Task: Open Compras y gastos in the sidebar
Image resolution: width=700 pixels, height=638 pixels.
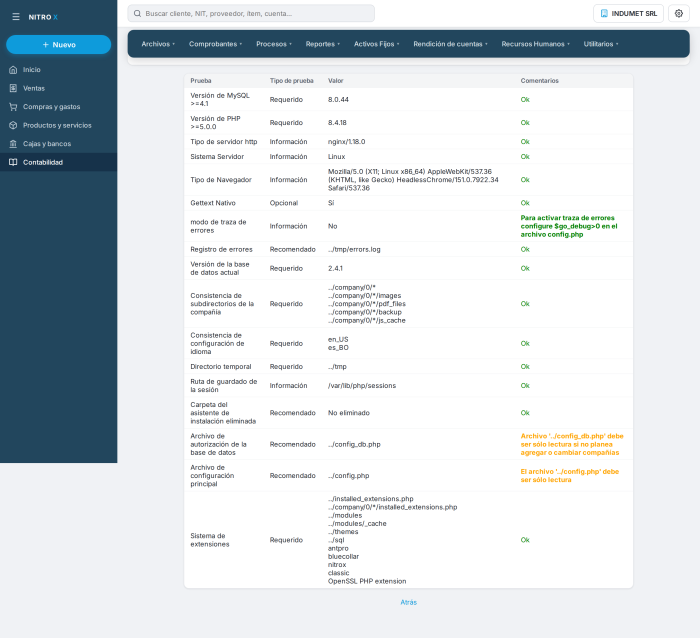Action: (x=58, y=107)
